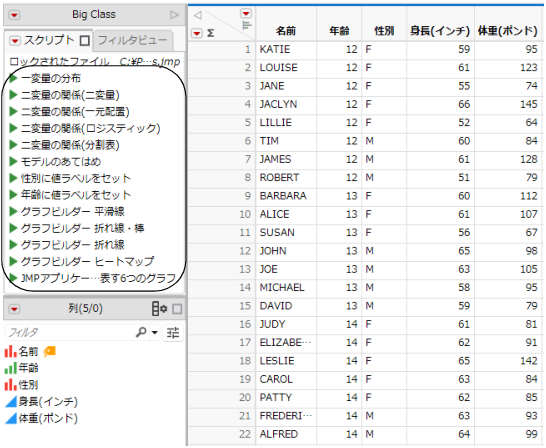
Task: Select 身長(インチ) in the columns list
Action: 48,402
